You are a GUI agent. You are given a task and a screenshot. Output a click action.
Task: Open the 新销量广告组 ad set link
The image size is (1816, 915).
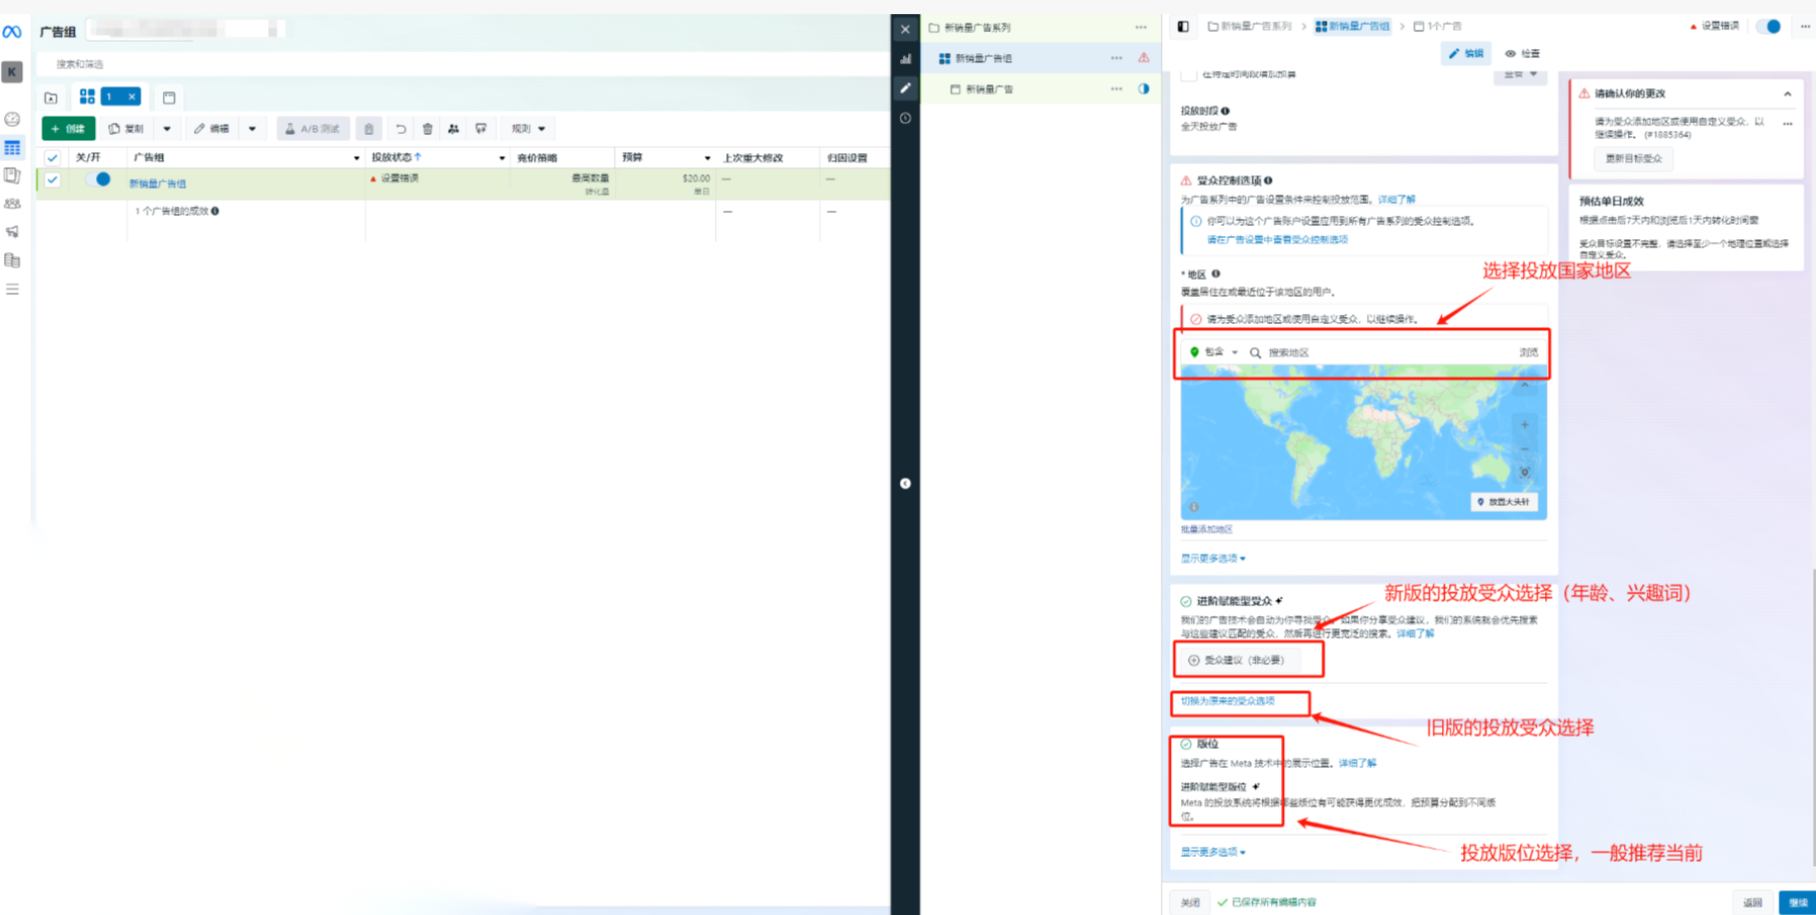pos(158,184)
